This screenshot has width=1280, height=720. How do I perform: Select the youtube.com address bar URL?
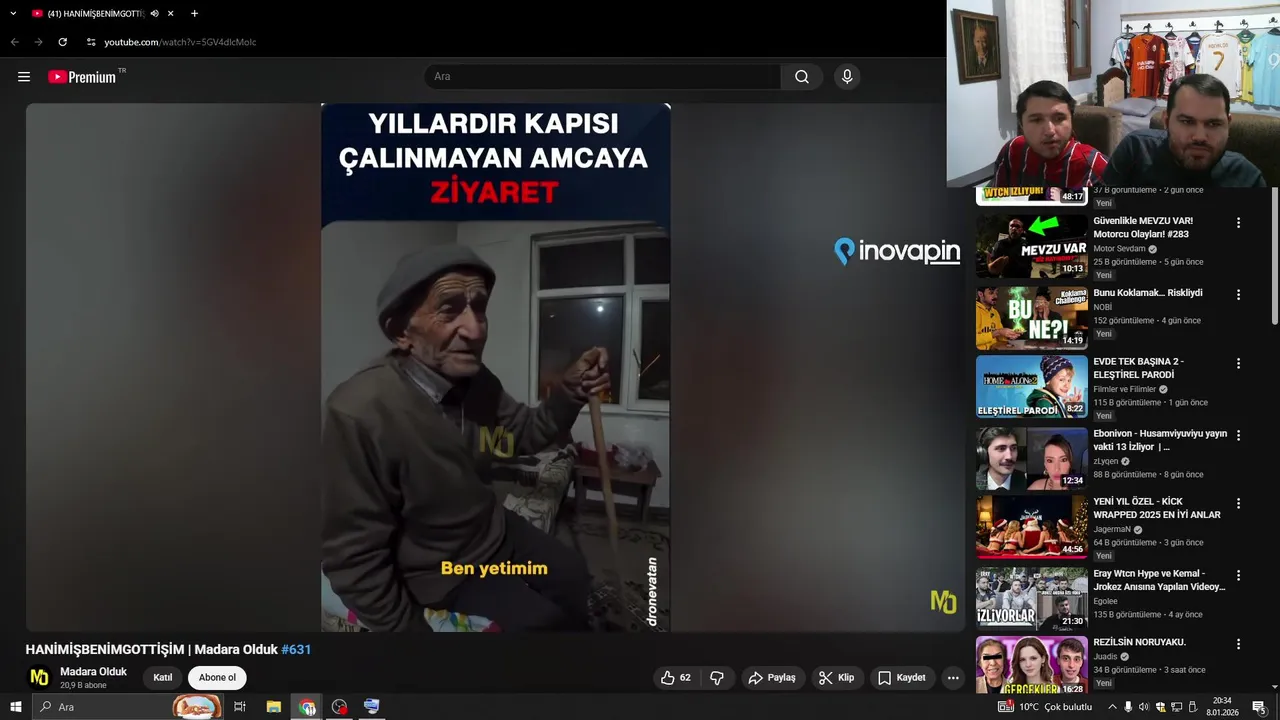pos(180,42)
